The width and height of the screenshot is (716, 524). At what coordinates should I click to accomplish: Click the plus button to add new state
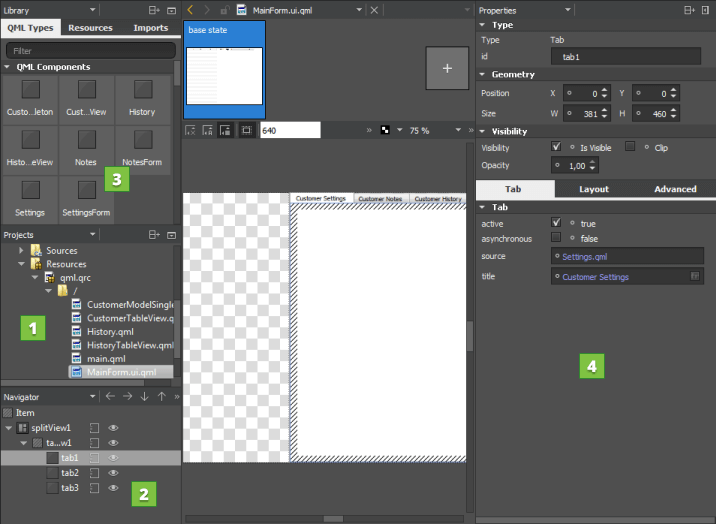446,68
